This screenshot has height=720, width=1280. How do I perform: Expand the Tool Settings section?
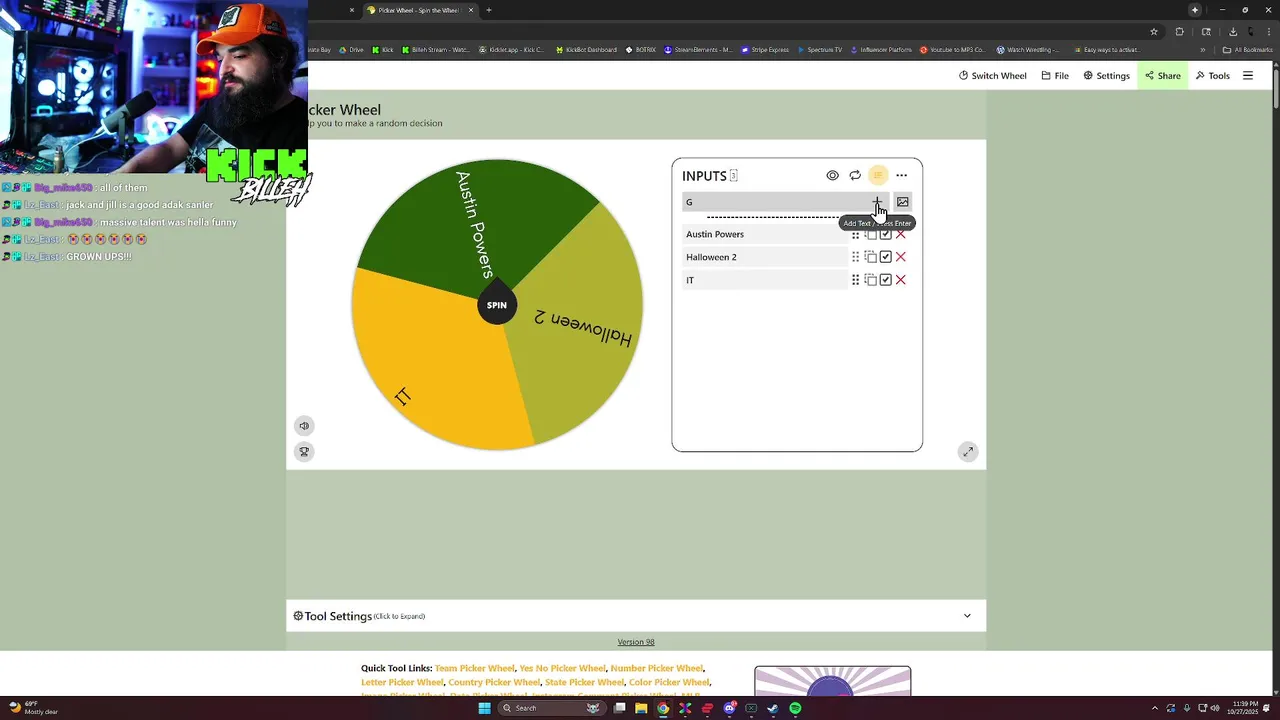click(636, 616)
